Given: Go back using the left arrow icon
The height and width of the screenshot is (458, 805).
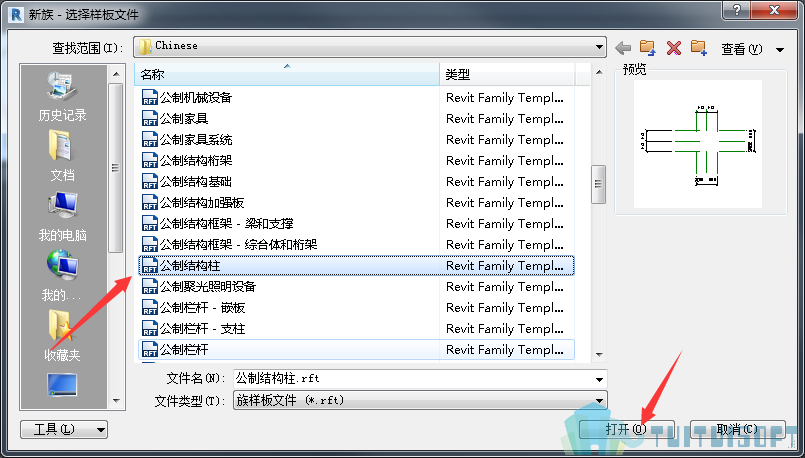Looking at the screenshot, I should (x=623, y=48).
